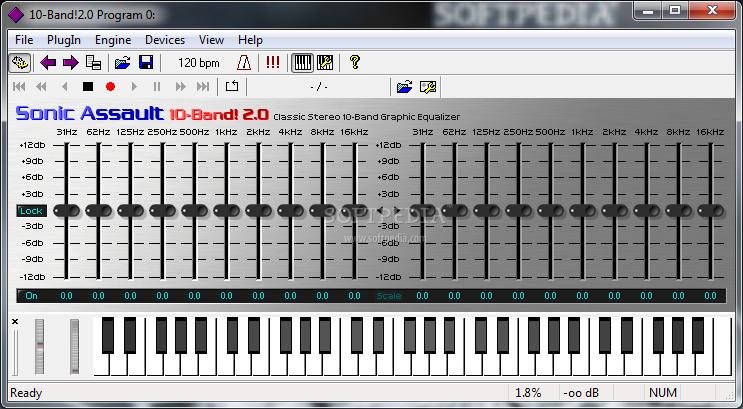
Task: Click left channel 250Hz slider knob
Action: 163,211
